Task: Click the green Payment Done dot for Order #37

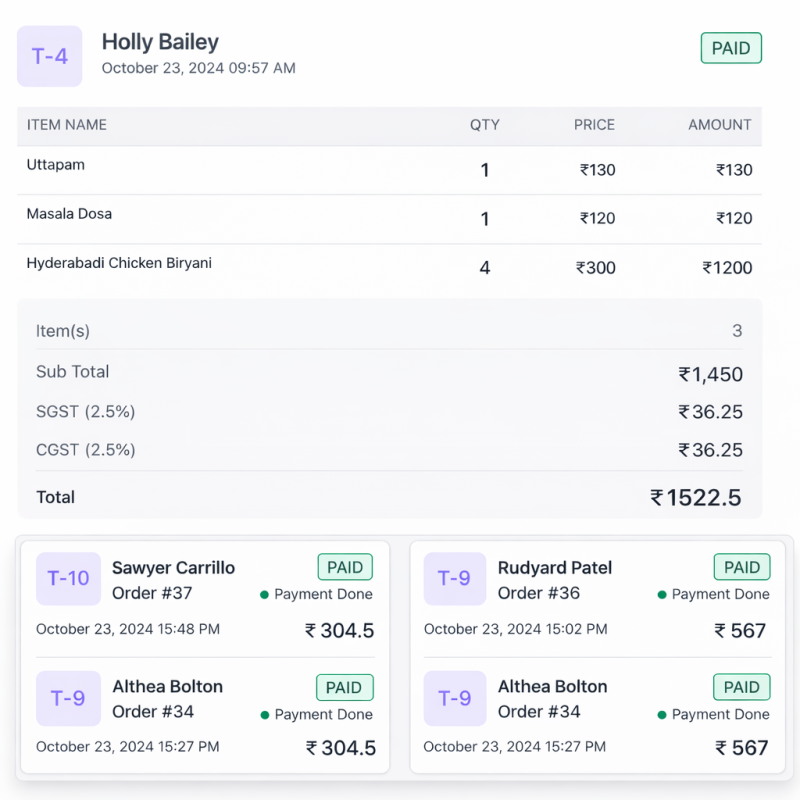Action: click(263, 594)
